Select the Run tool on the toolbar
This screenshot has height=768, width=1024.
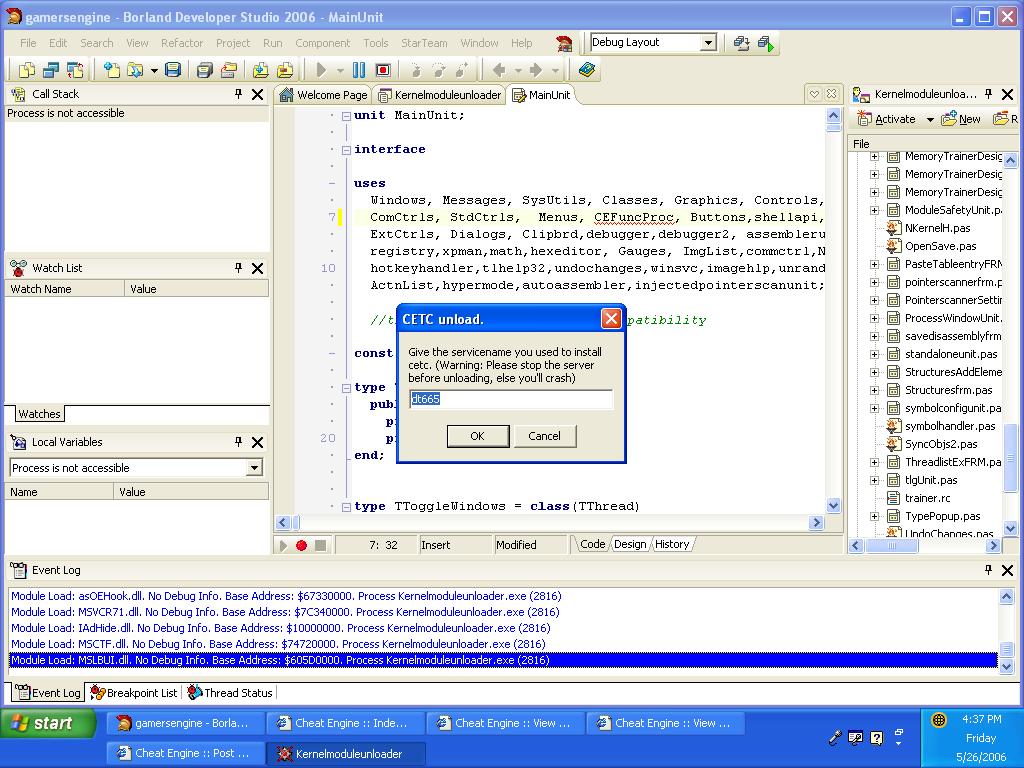[321, 70]
